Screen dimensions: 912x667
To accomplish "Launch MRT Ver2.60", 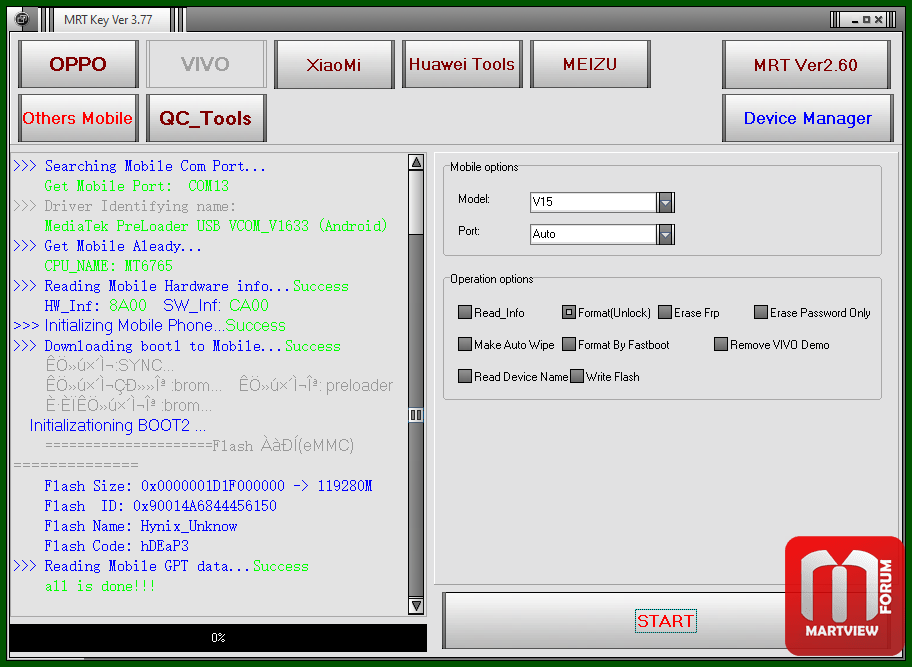I will (x=806, y=65).
